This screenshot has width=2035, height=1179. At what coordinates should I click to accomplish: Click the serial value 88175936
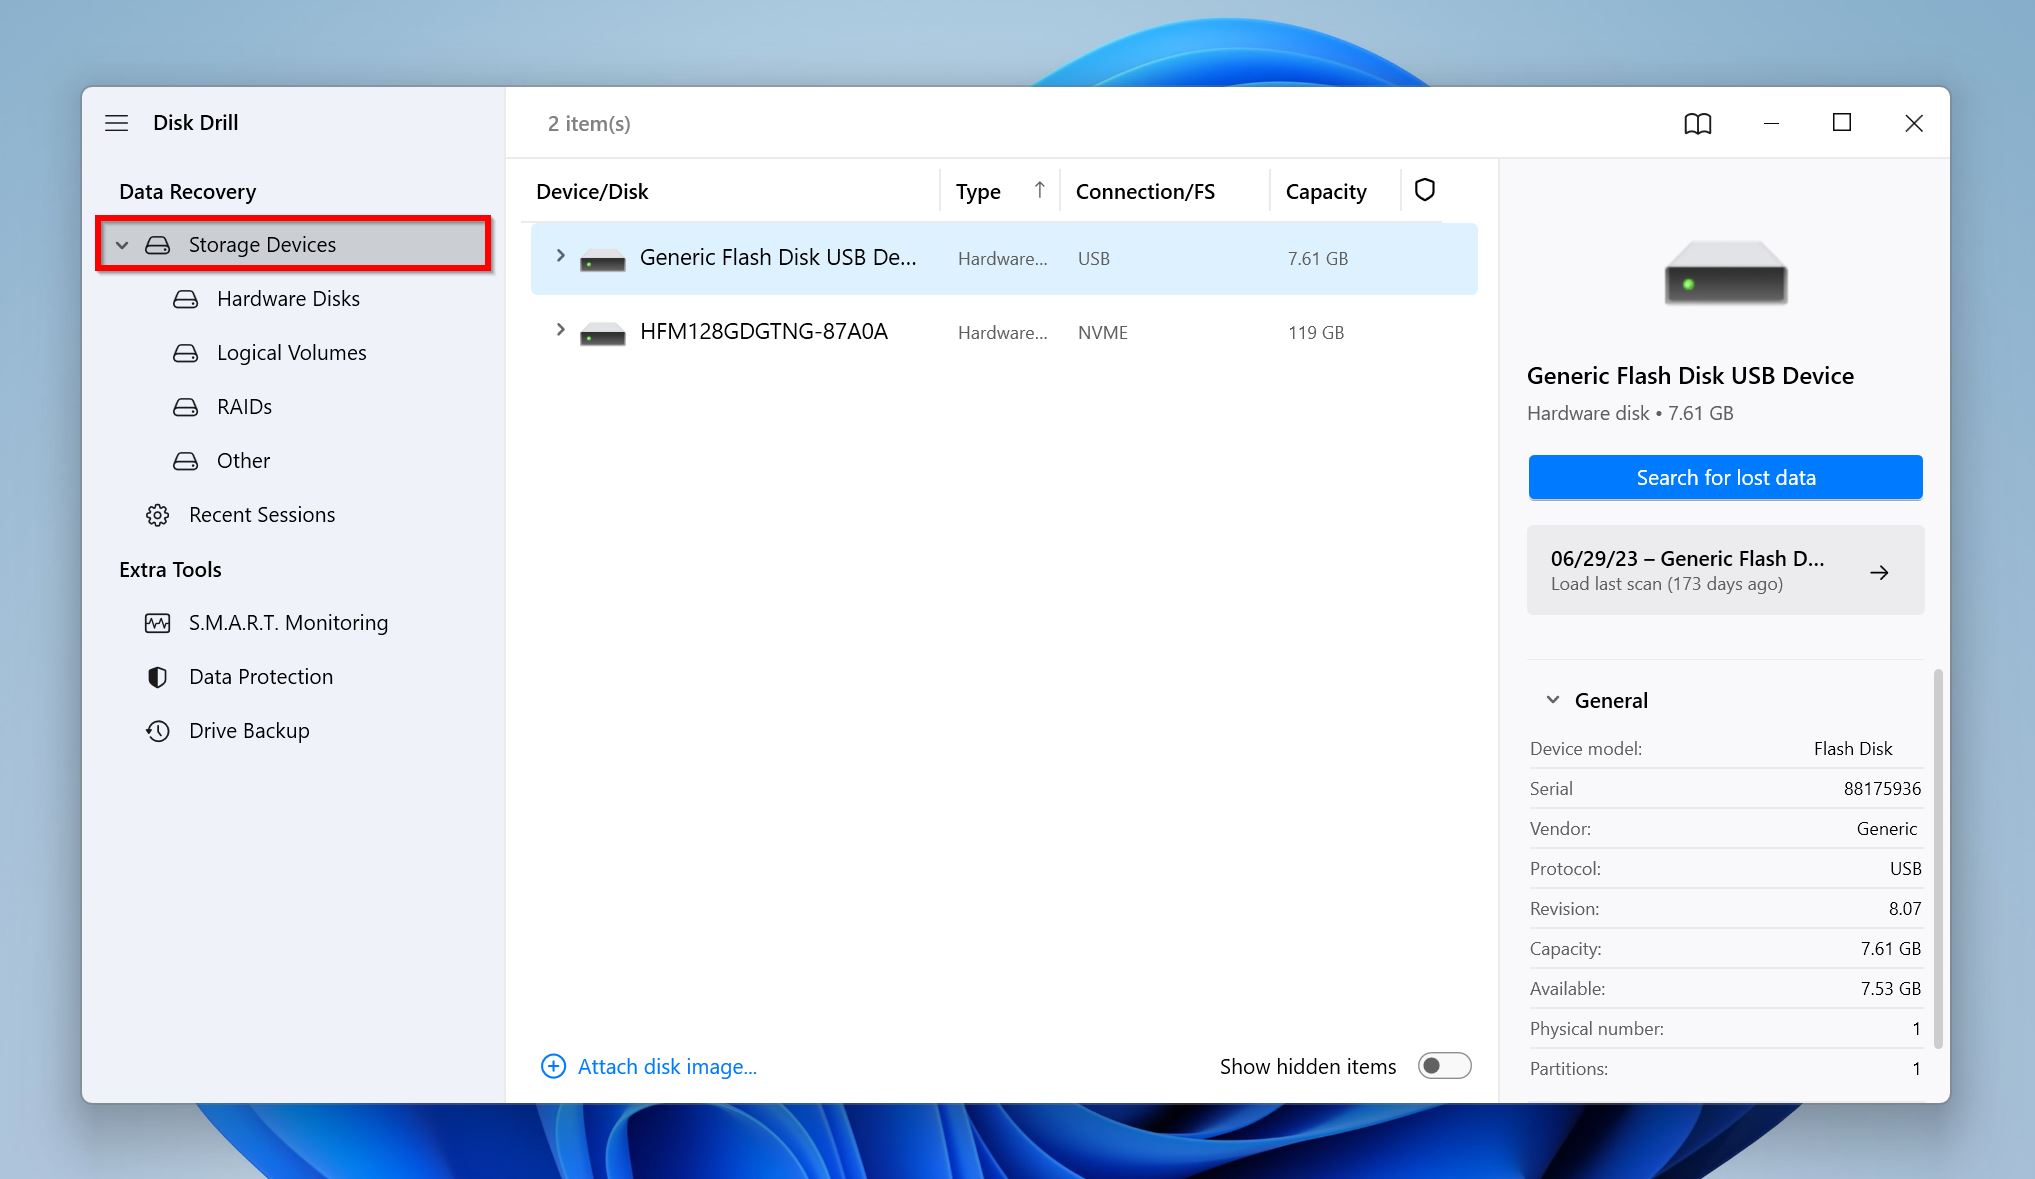pos(1882,788)
